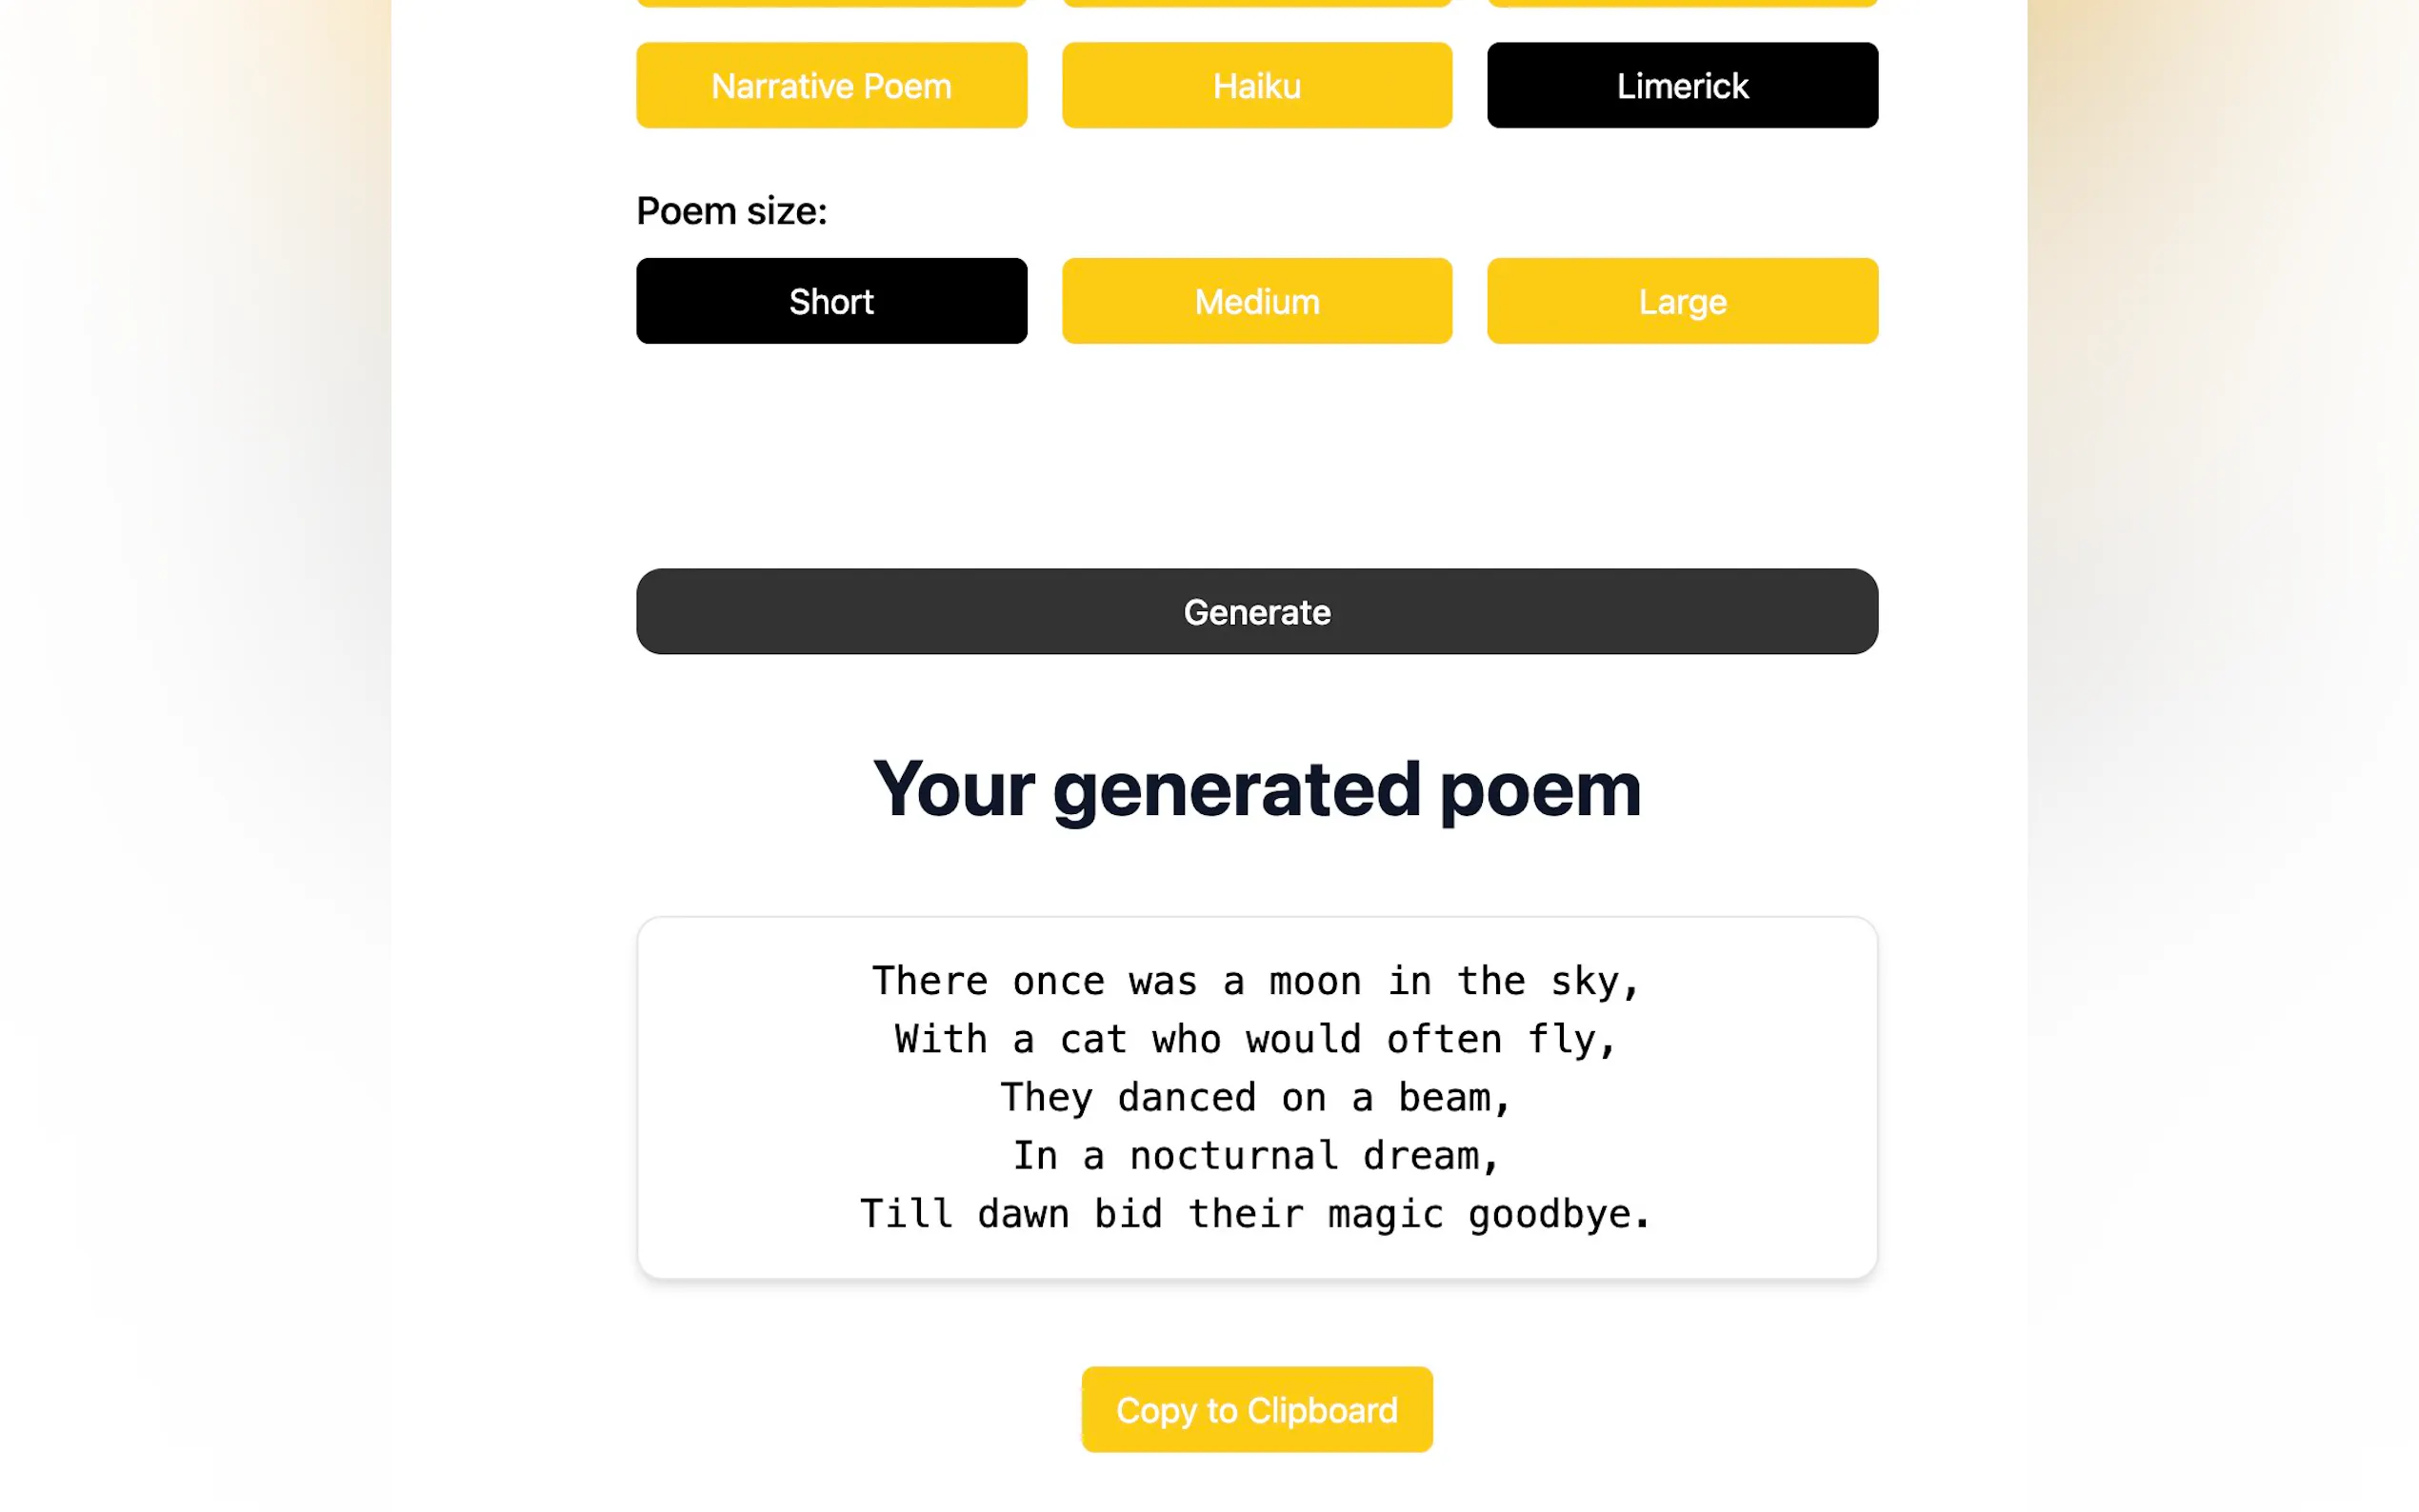Select the Narrative Poem option
Image resolution: width=2419 pixels, height=1512 pixels.
[831, 85]
